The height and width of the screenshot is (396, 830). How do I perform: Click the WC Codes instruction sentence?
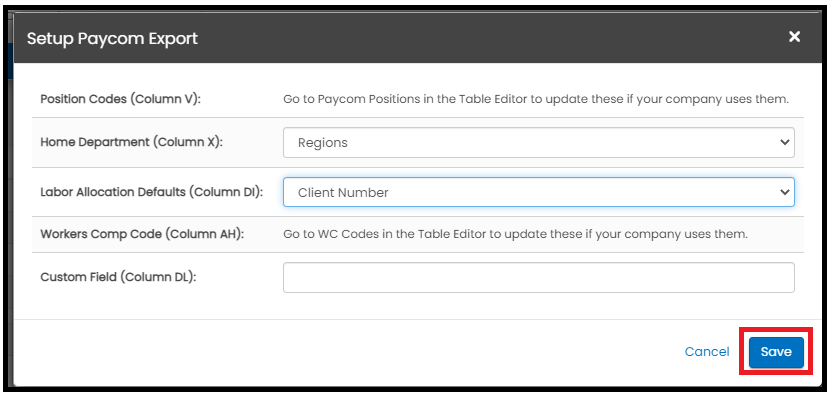pyautogui.click(x=516, y=235)
